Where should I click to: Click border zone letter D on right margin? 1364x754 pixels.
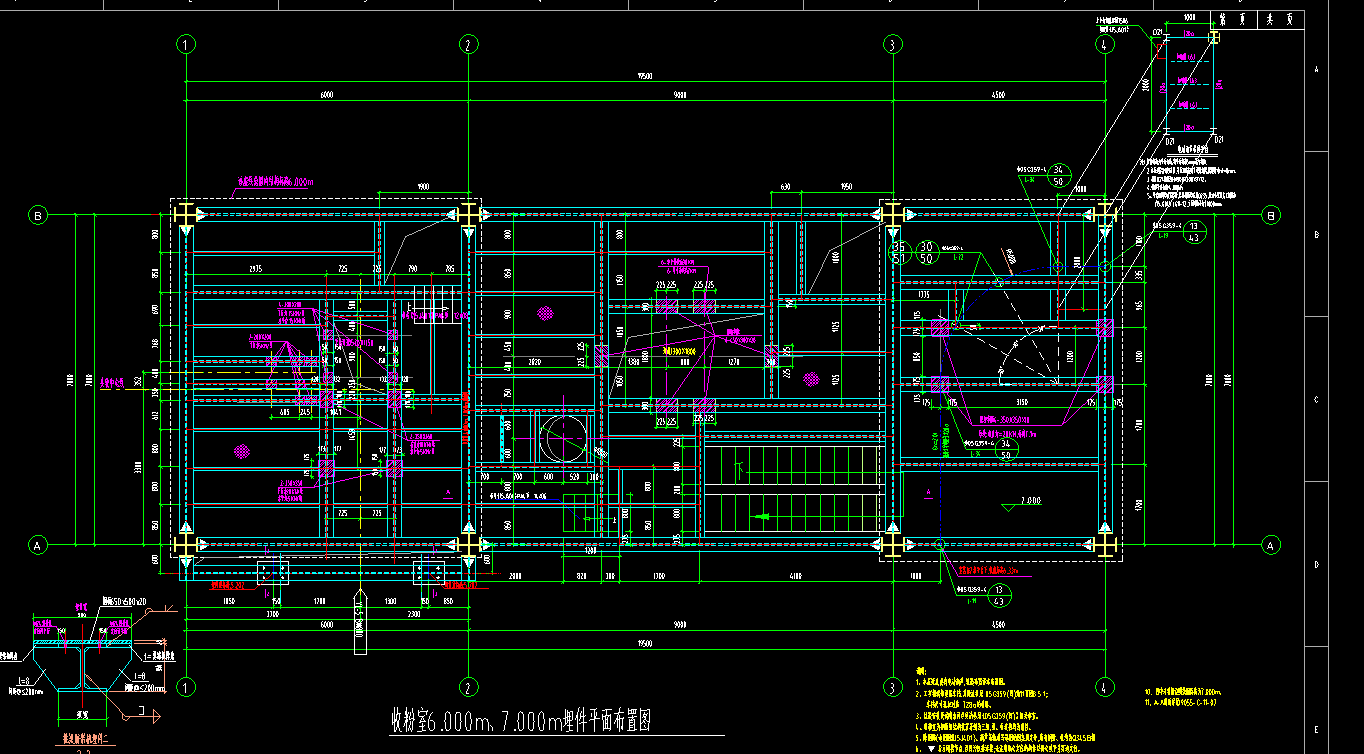tap(1316, 564)
